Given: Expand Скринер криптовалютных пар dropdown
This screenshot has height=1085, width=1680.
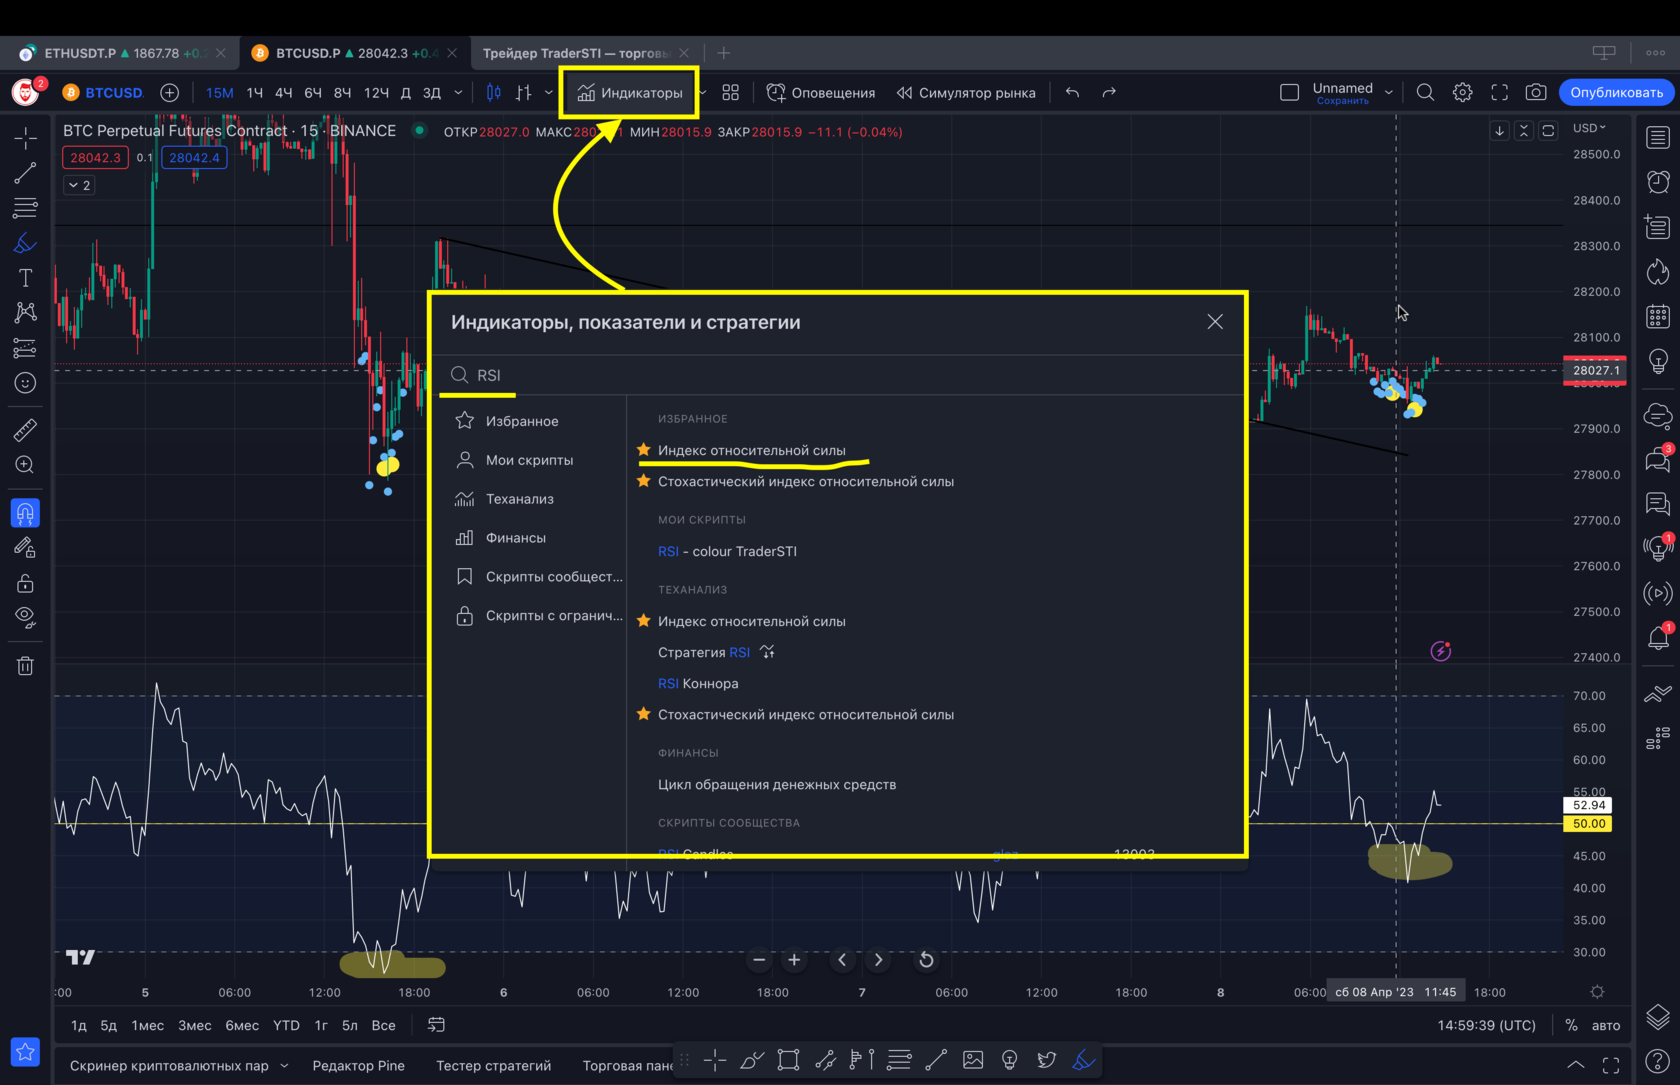Looking at the screenshot, I should click(284, 1066).
